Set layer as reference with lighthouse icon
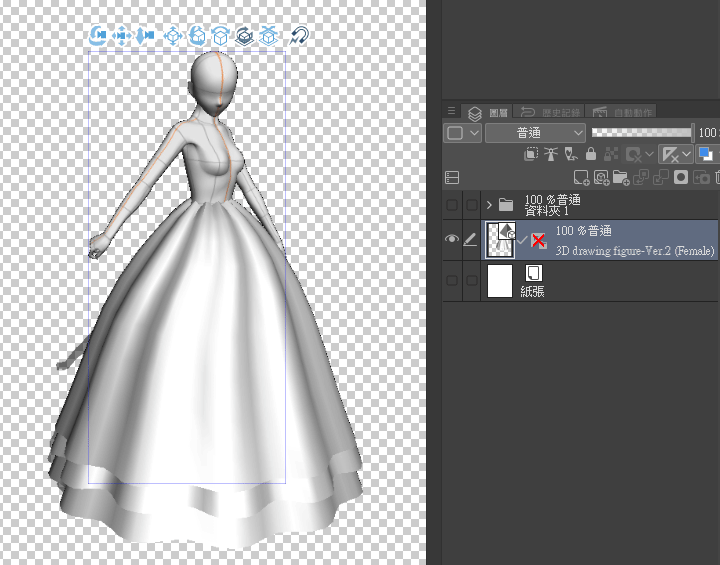Screen dimensions: 720x565 [550, 155]
